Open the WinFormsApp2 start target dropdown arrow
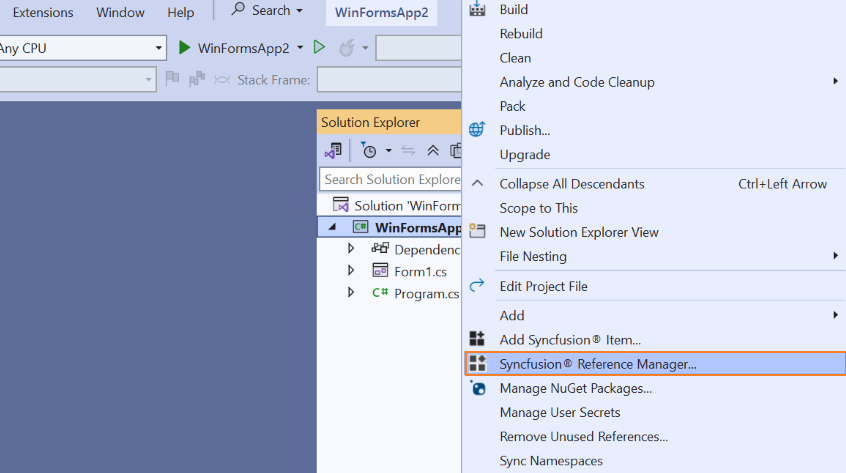846x473 pixels. (300, 48)
